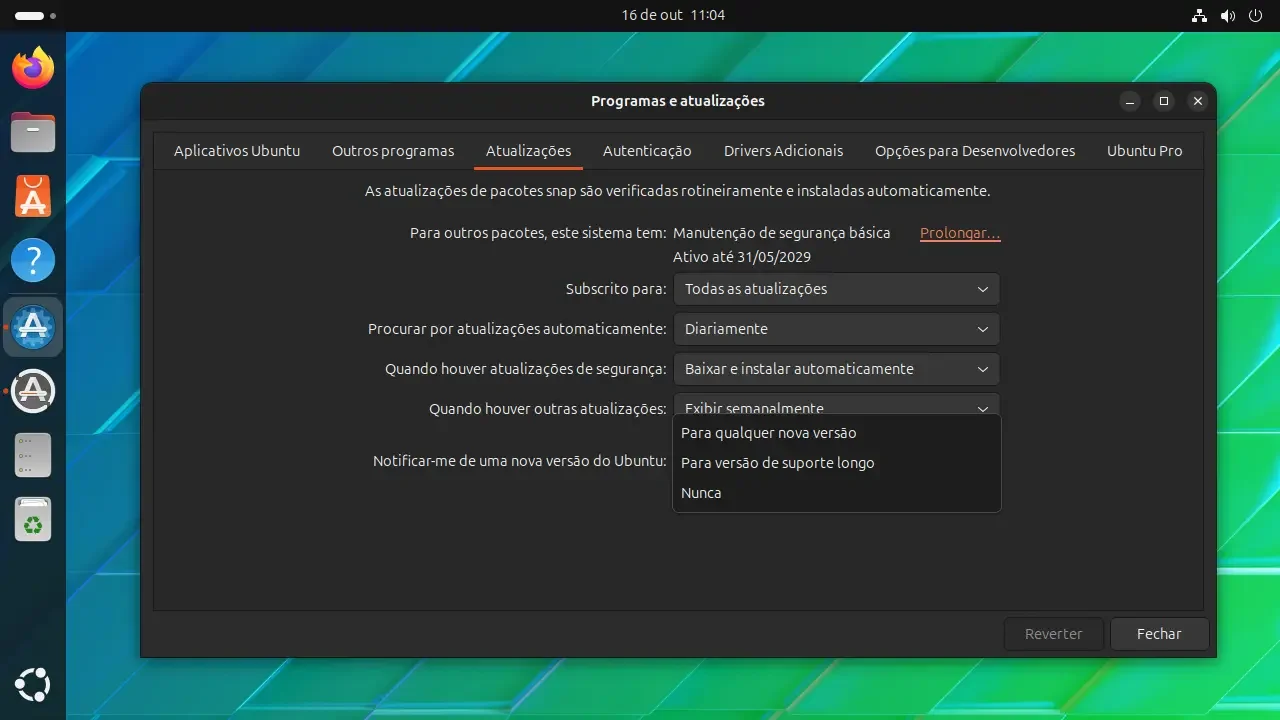Switch to Aplicativos Ubuntu tab
The image size is (1280, 720).
pyautogui.click(x=237, y=151)
